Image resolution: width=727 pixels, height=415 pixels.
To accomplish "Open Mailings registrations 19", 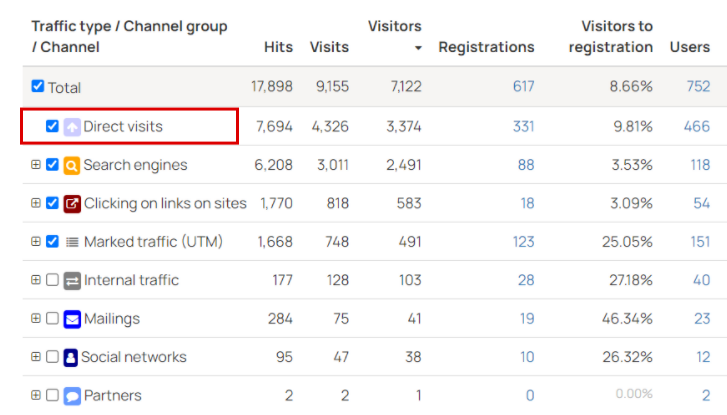I will point(527,319).
